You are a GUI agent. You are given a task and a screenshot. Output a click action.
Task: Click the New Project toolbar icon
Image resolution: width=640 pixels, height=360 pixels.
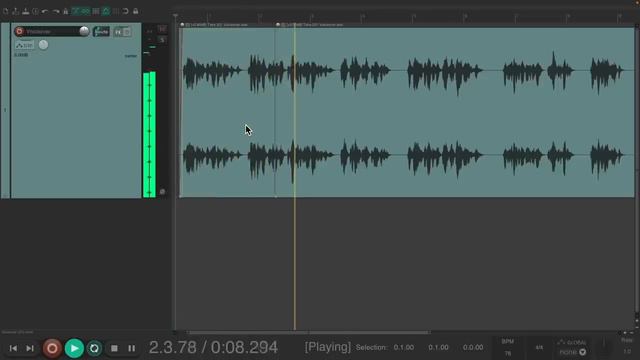5,11
